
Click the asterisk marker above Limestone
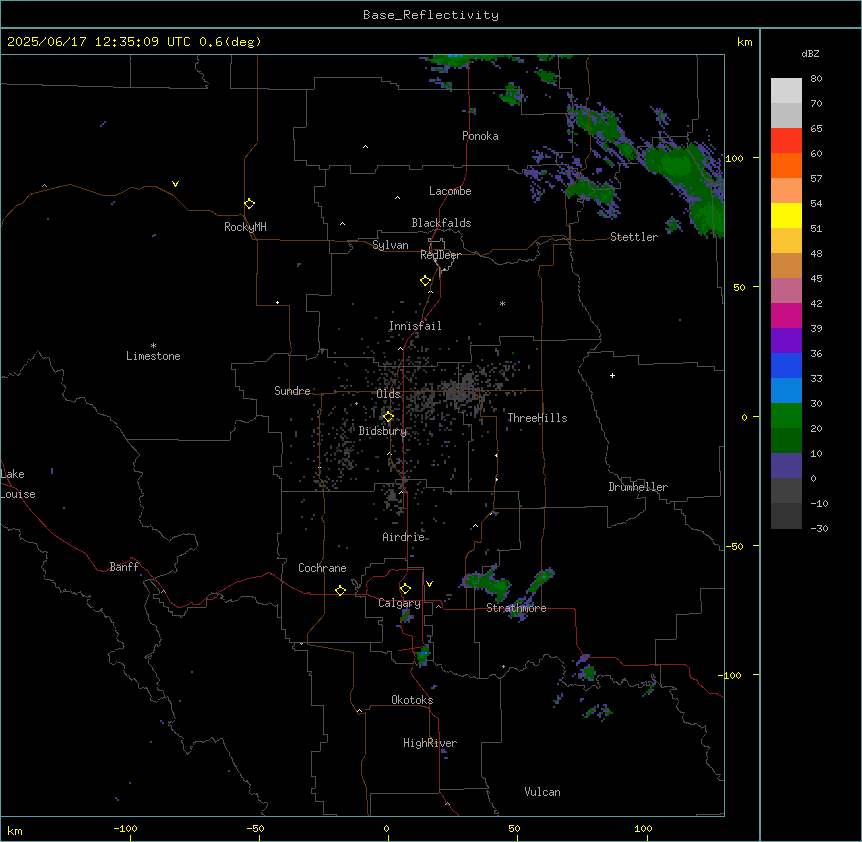pos(153,346)
